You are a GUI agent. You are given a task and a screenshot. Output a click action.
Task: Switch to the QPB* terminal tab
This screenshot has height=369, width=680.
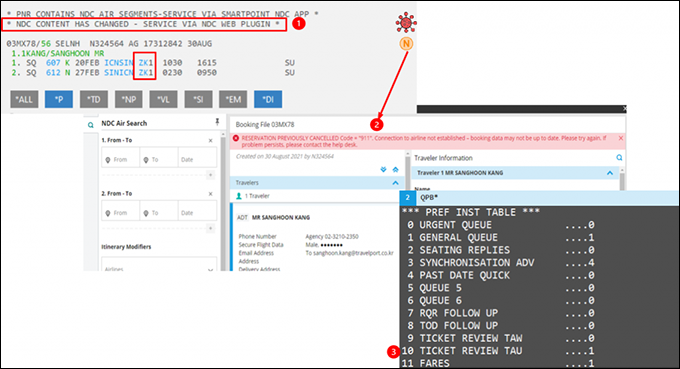click(x=429, y=198)
